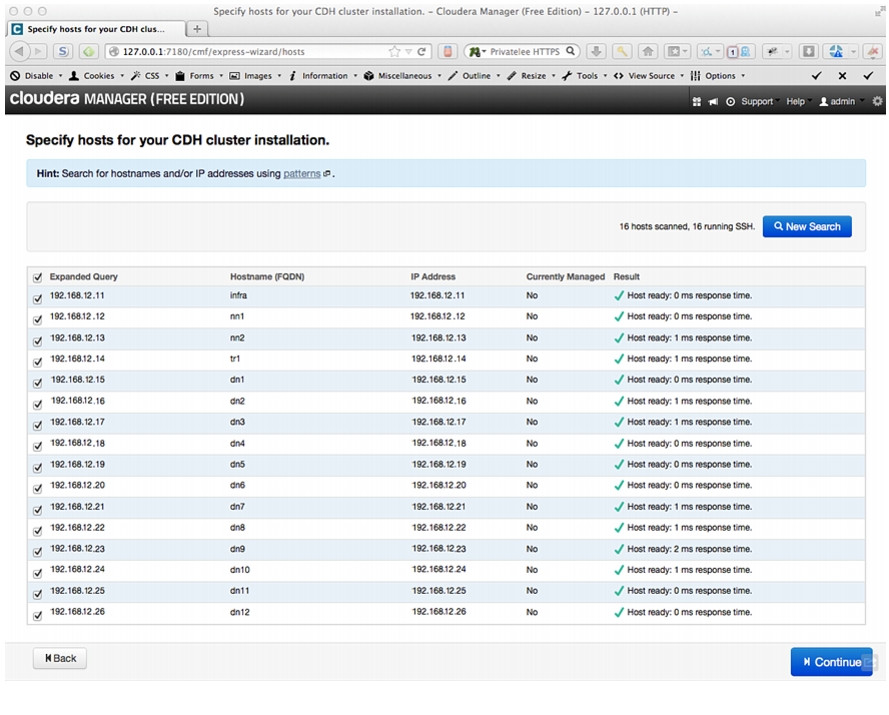Image resolution: width=889 pixels, height=715 pixels.
Task: Click the browser address bar URL field
Action: coord(266,52)
